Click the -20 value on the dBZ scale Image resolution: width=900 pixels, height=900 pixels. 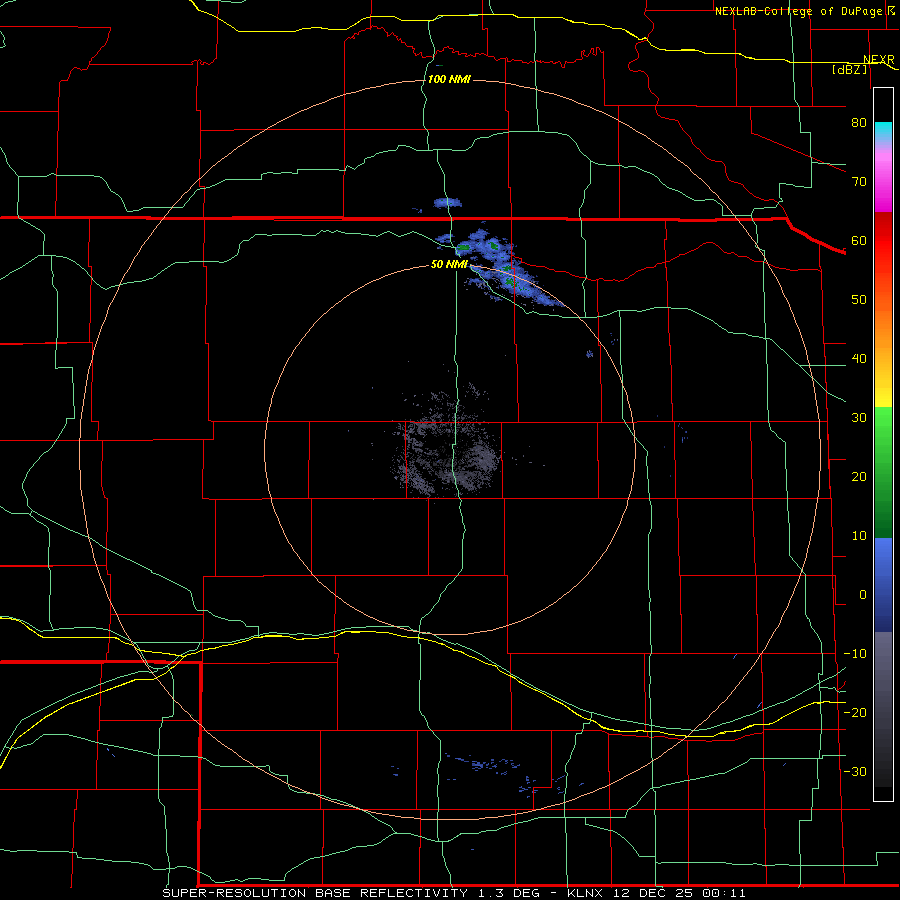855,712
